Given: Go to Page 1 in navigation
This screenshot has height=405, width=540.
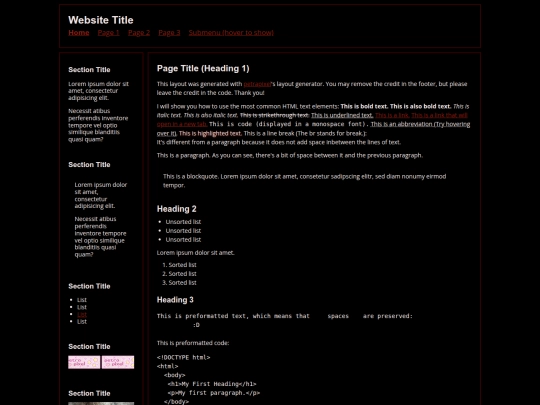Looking at the screenshot, I should tap(108, 33).
